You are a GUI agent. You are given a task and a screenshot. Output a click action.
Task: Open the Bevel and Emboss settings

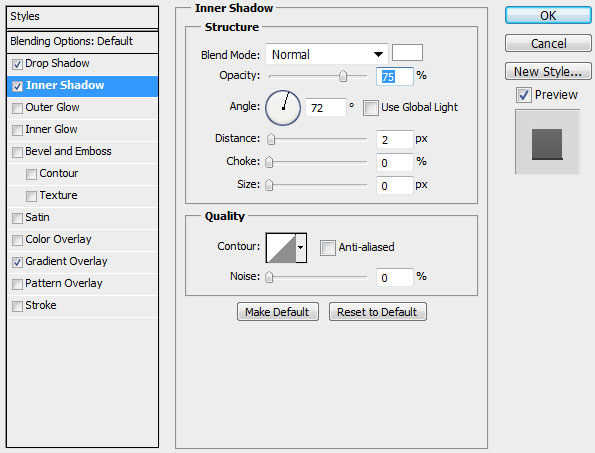point(68,151)
